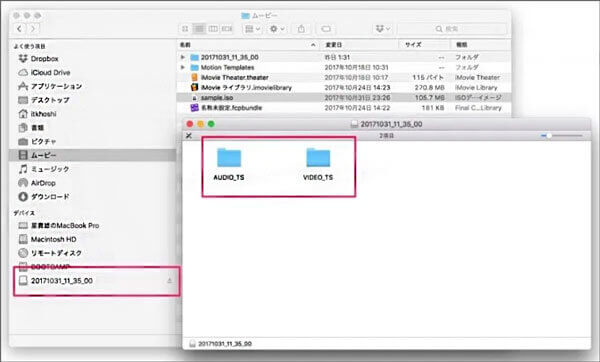Sort by the 変更日 column header

pos(334,45)
